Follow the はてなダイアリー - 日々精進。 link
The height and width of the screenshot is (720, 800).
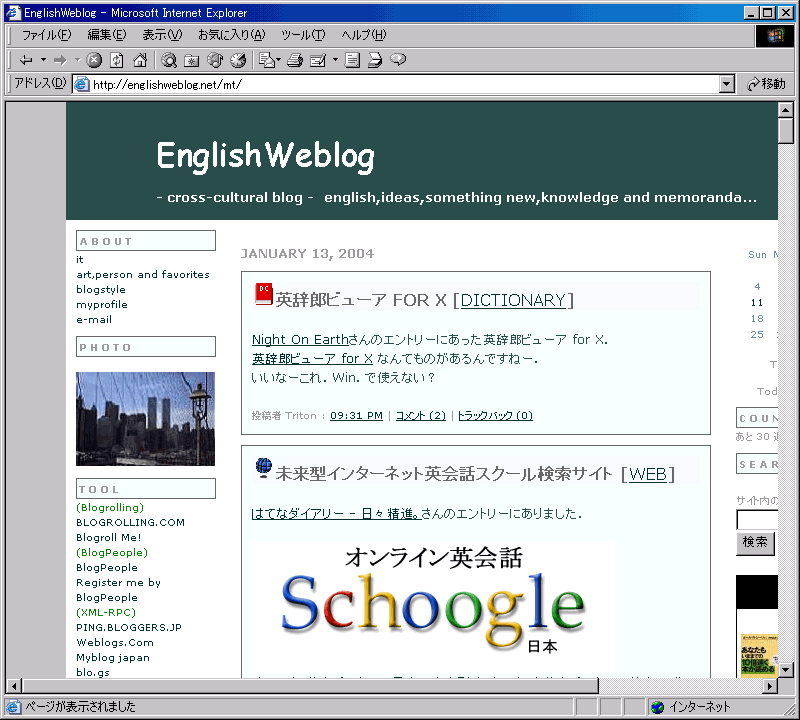pos(336,513)
